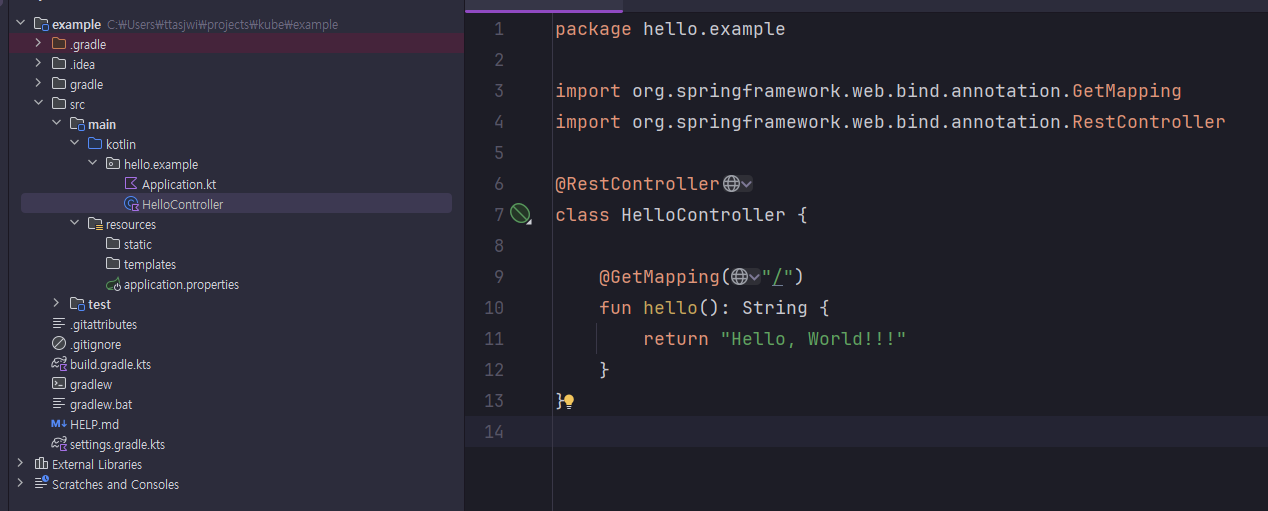Open the dropdown arrow next to @GetMapping globe

755,277
